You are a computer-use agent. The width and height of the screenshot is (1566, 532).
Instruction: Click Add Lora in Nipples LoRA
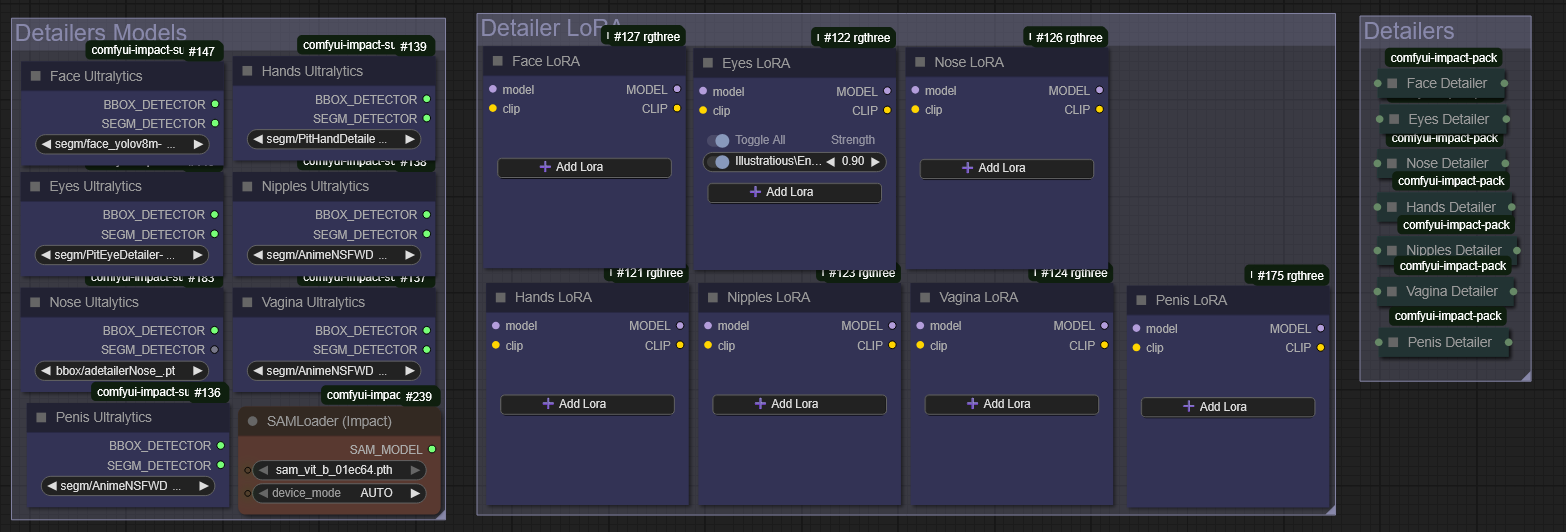[x=800, y=404]
